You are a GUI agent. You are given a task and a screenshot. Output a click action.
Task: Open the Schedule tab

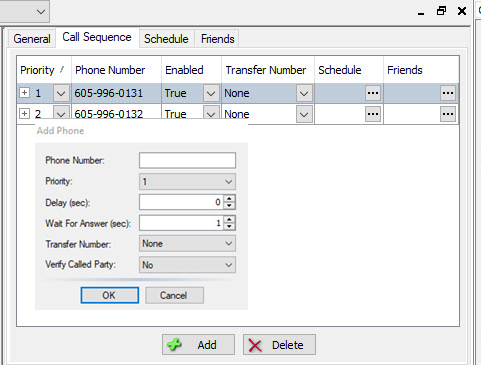pyautogui.click(x=166, y=39)
